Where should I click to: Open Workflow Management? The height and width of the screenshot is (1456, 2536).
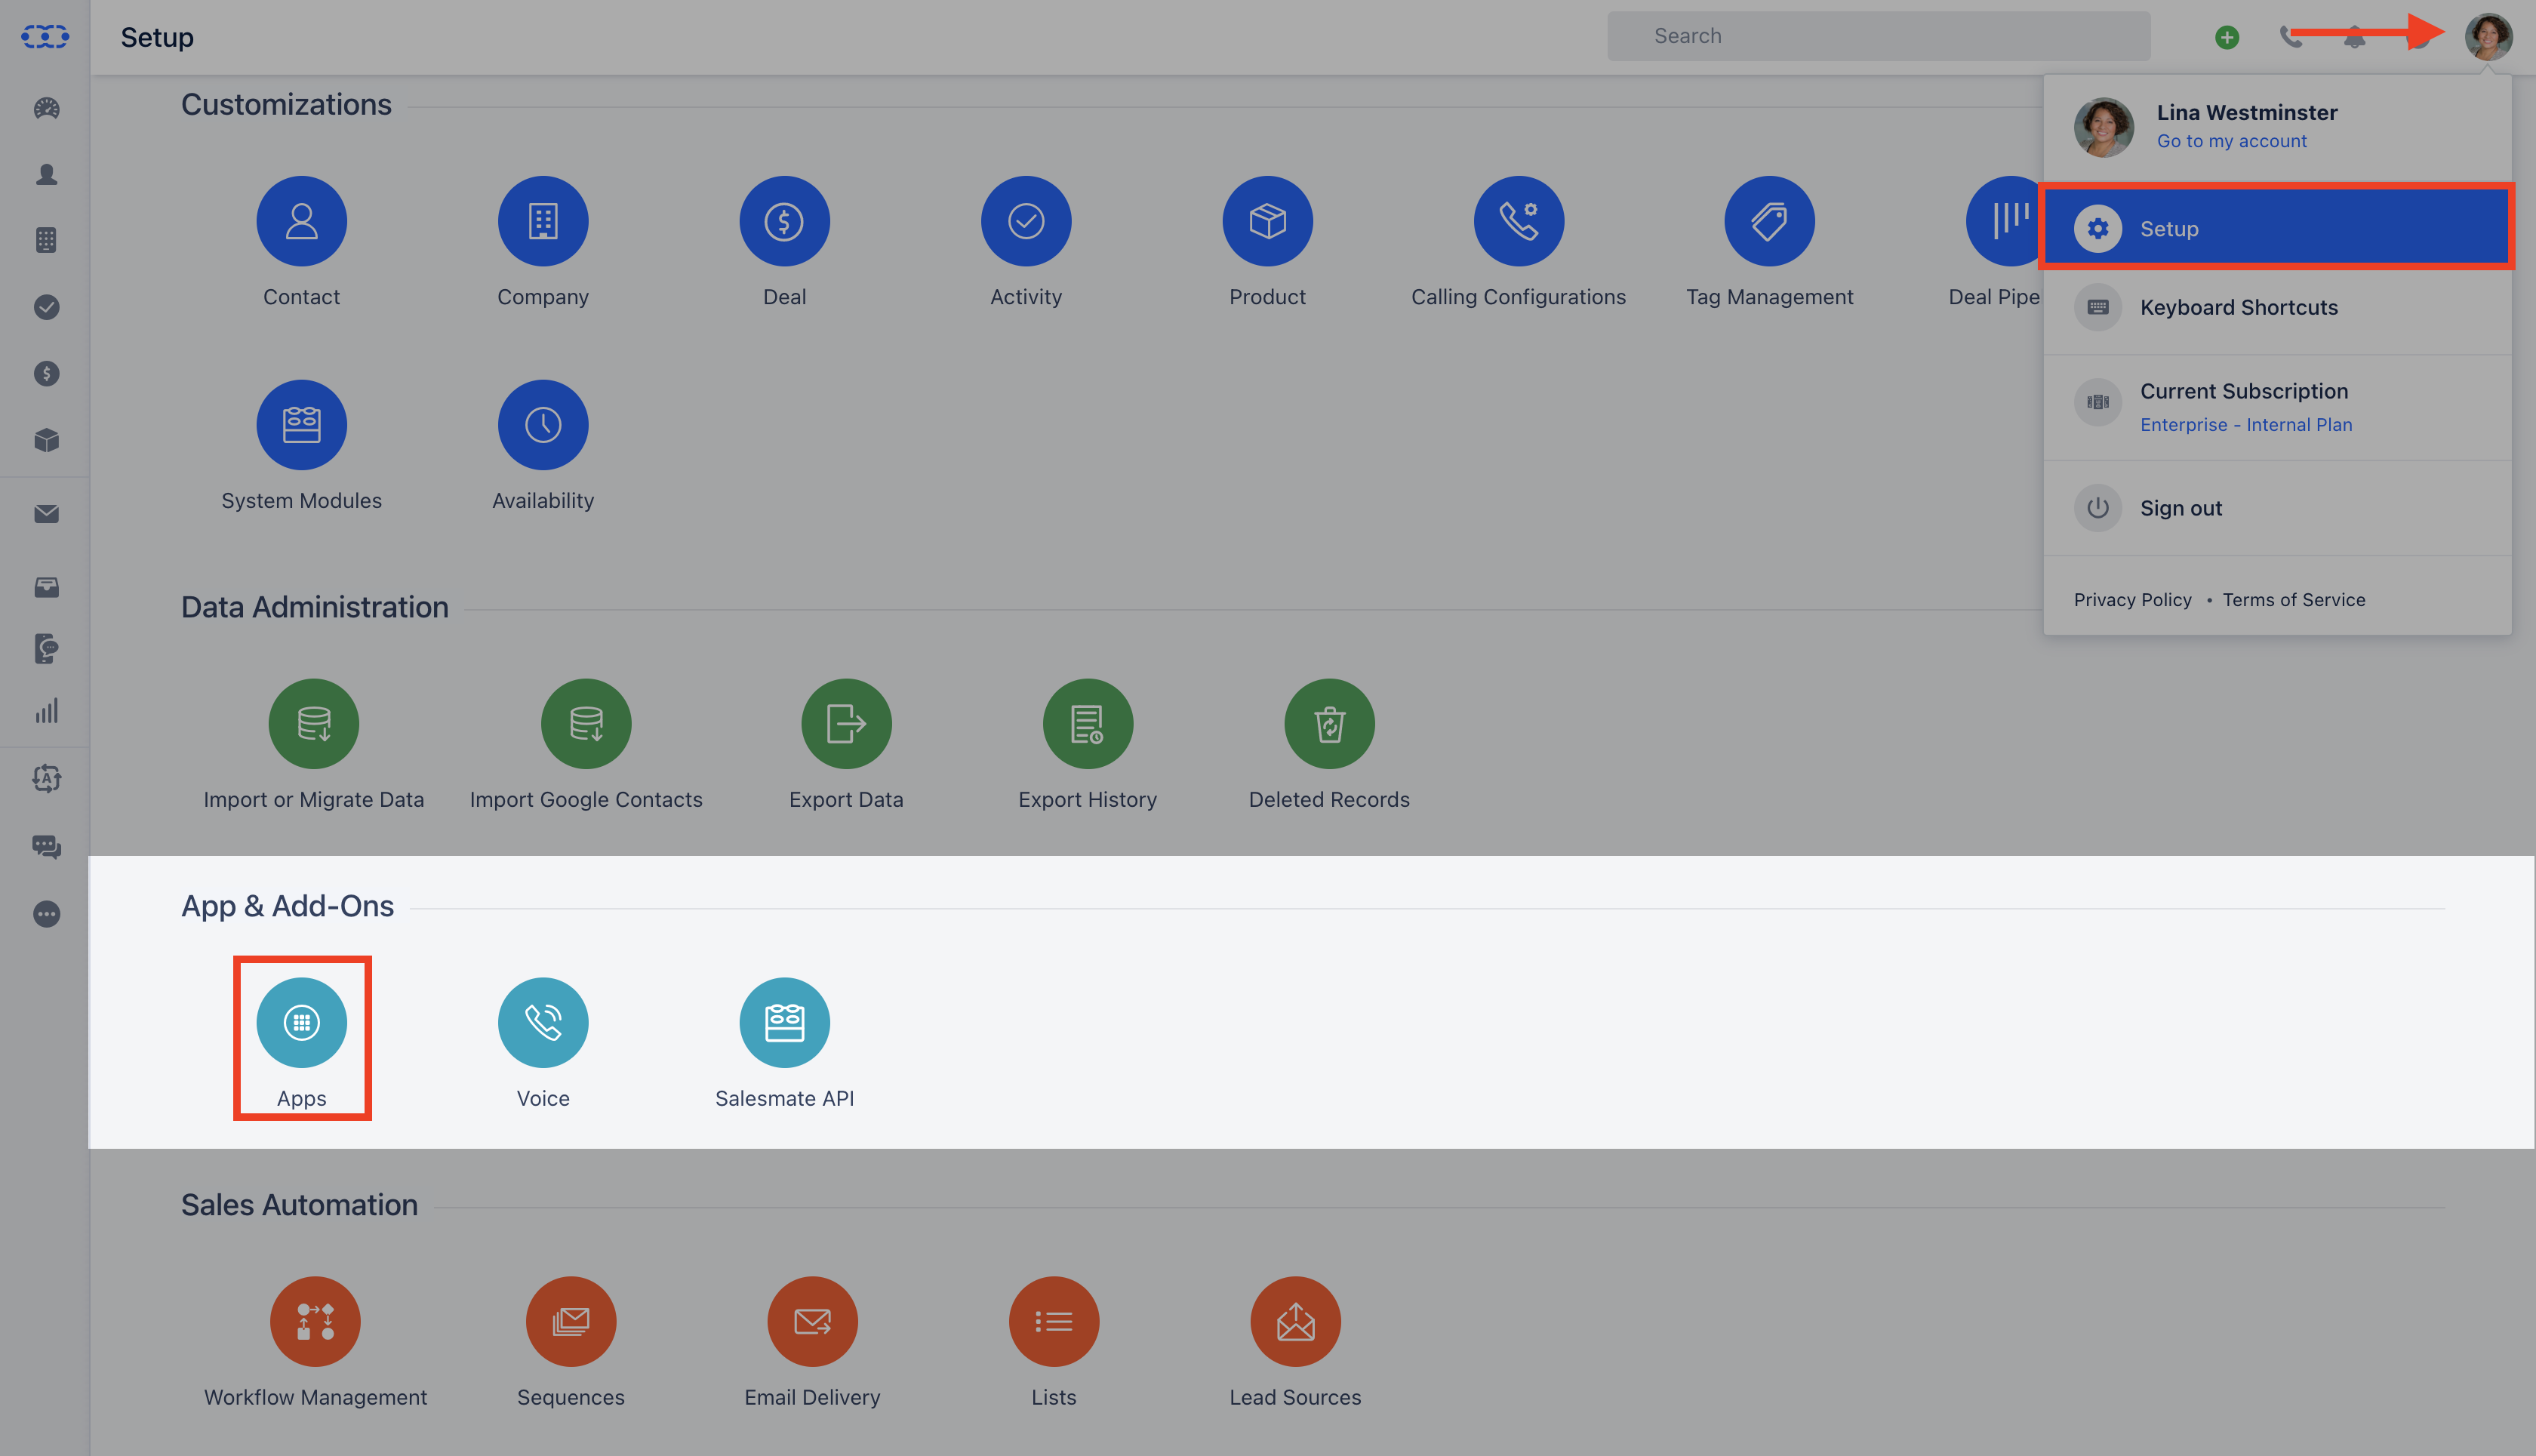(315, 1321)
